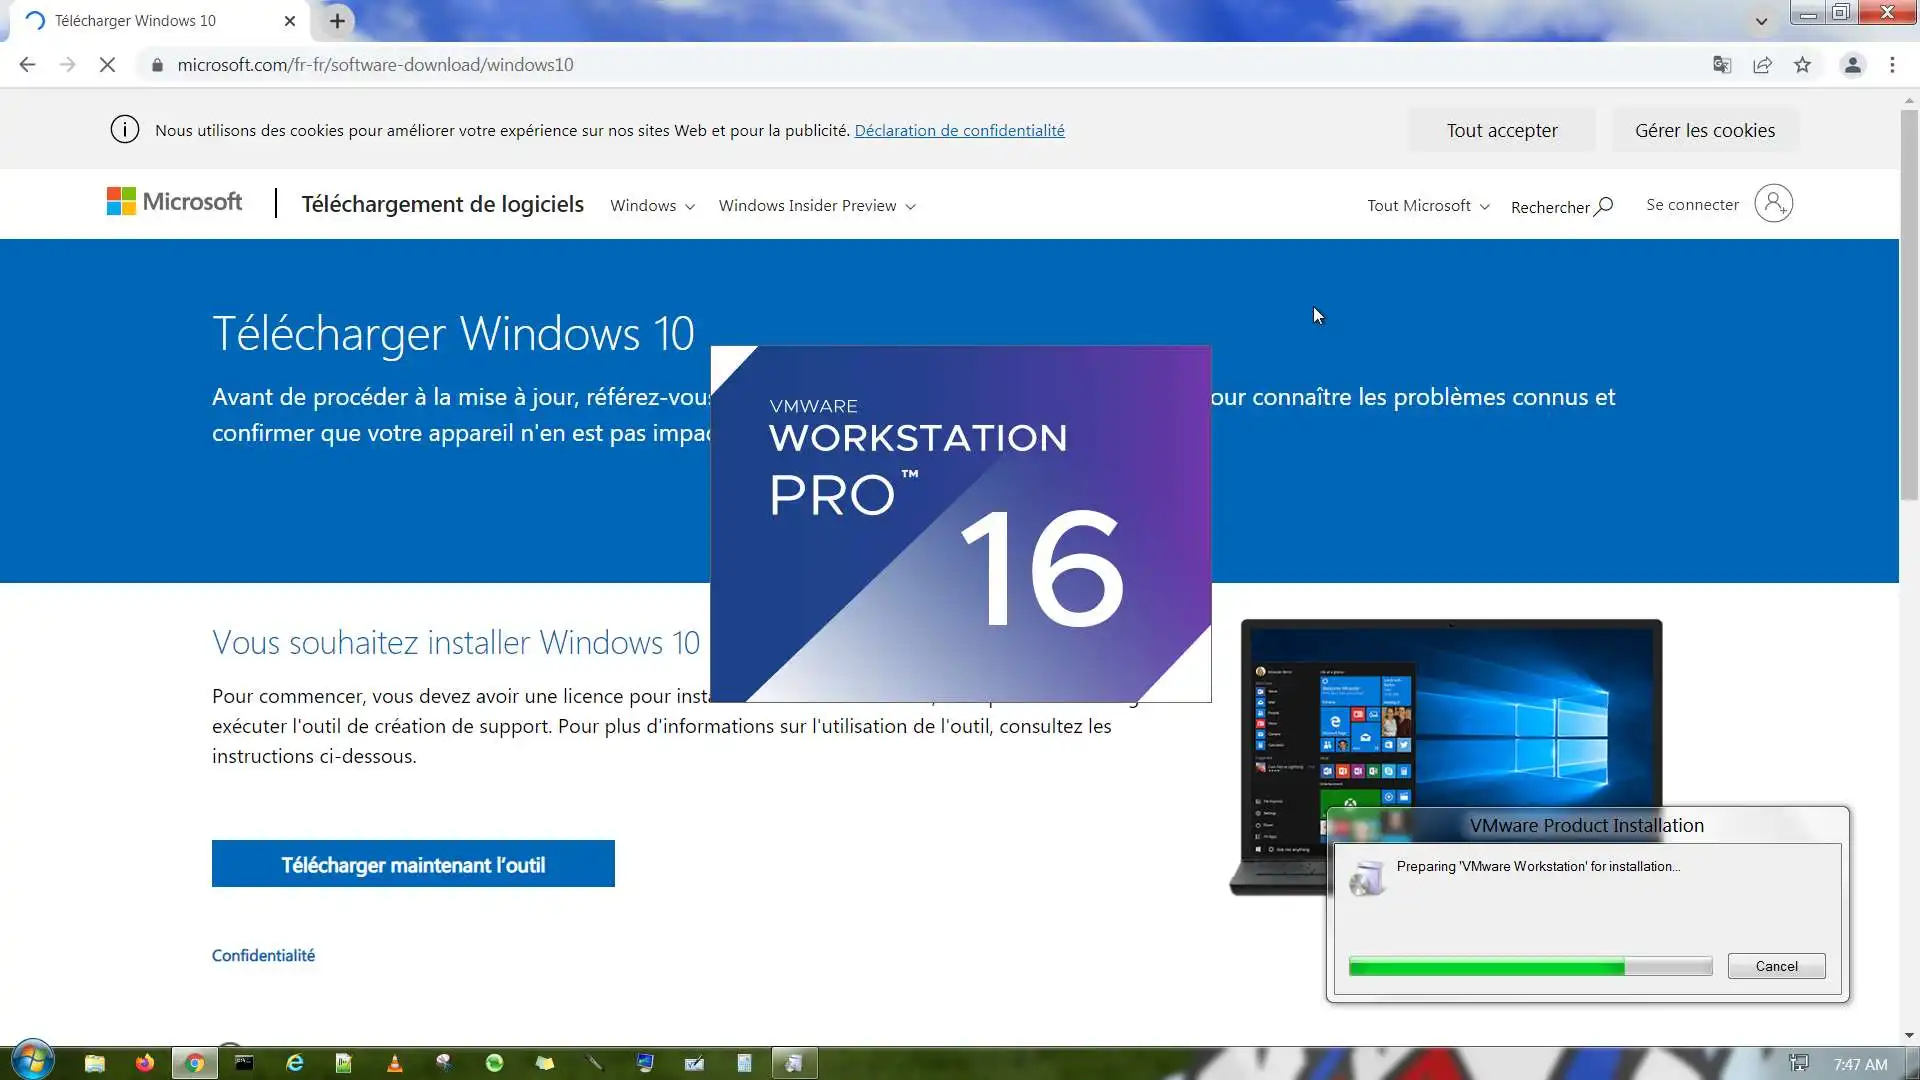Image resolution: width=1920 pixels, height=1080 pixels.
Task: Expand the Windows dropdown menu
Action: coord(652,206)
